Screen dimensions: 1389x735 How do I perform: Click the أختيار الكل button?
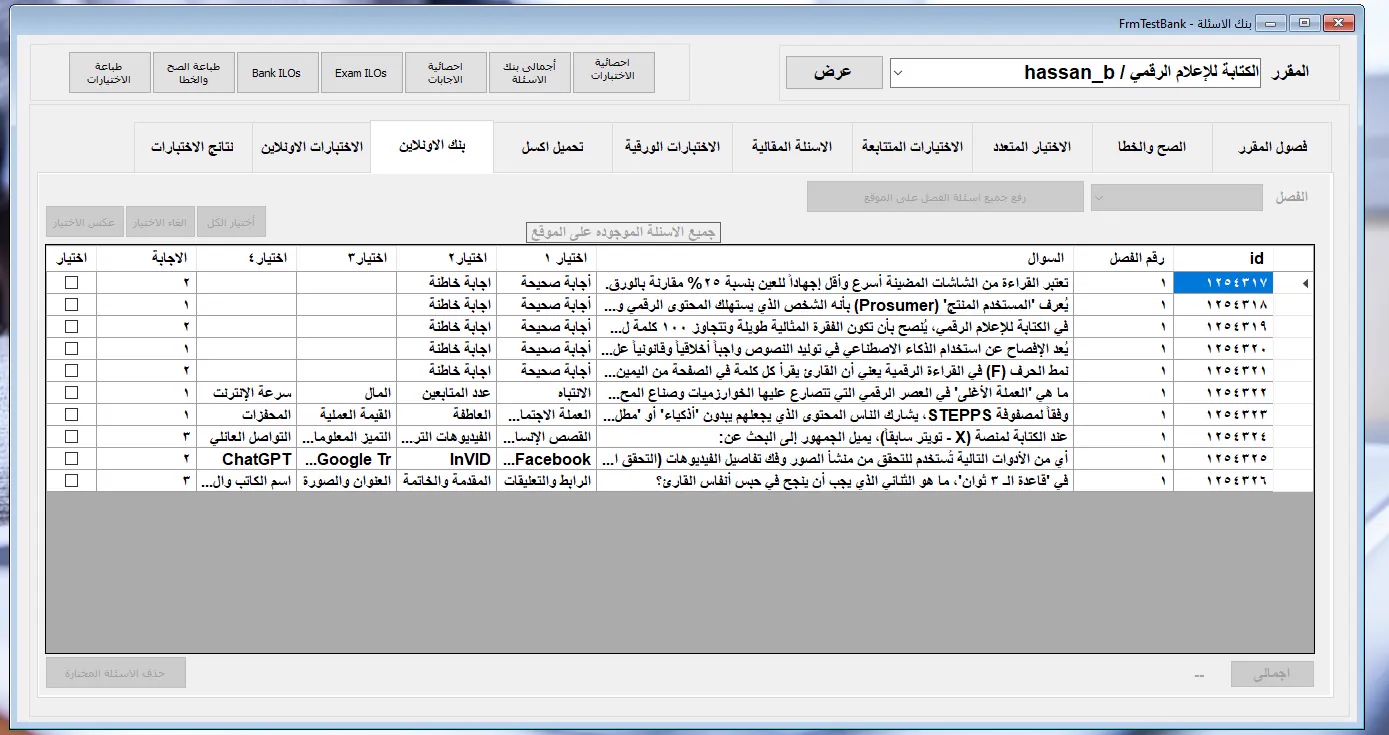coord(231,222)
